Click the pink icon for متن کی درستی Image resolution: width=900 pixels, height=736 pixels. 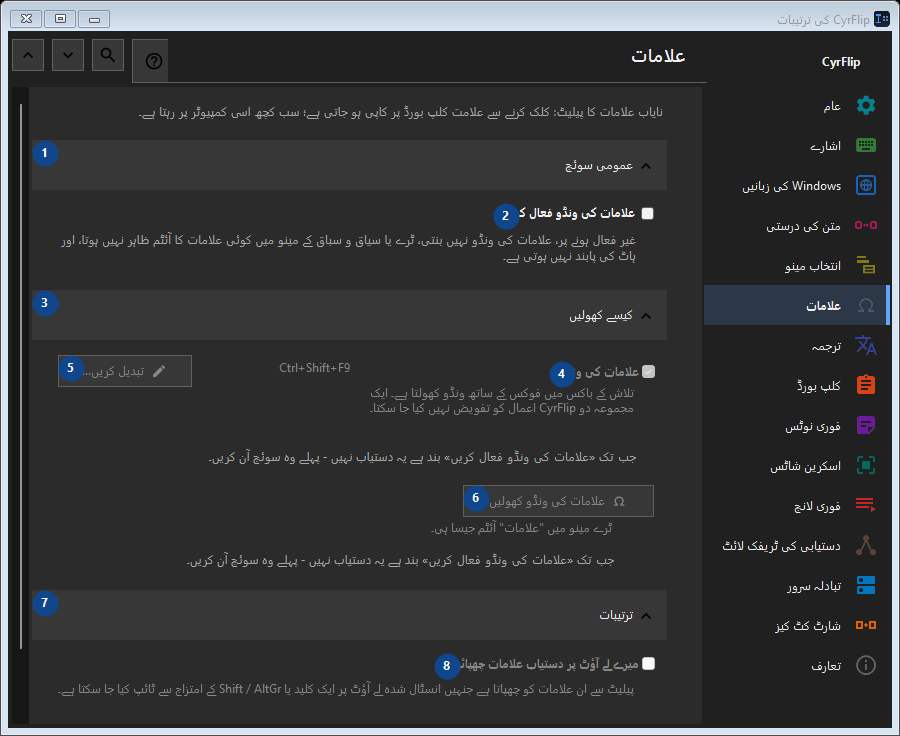[x=866, y=225]
